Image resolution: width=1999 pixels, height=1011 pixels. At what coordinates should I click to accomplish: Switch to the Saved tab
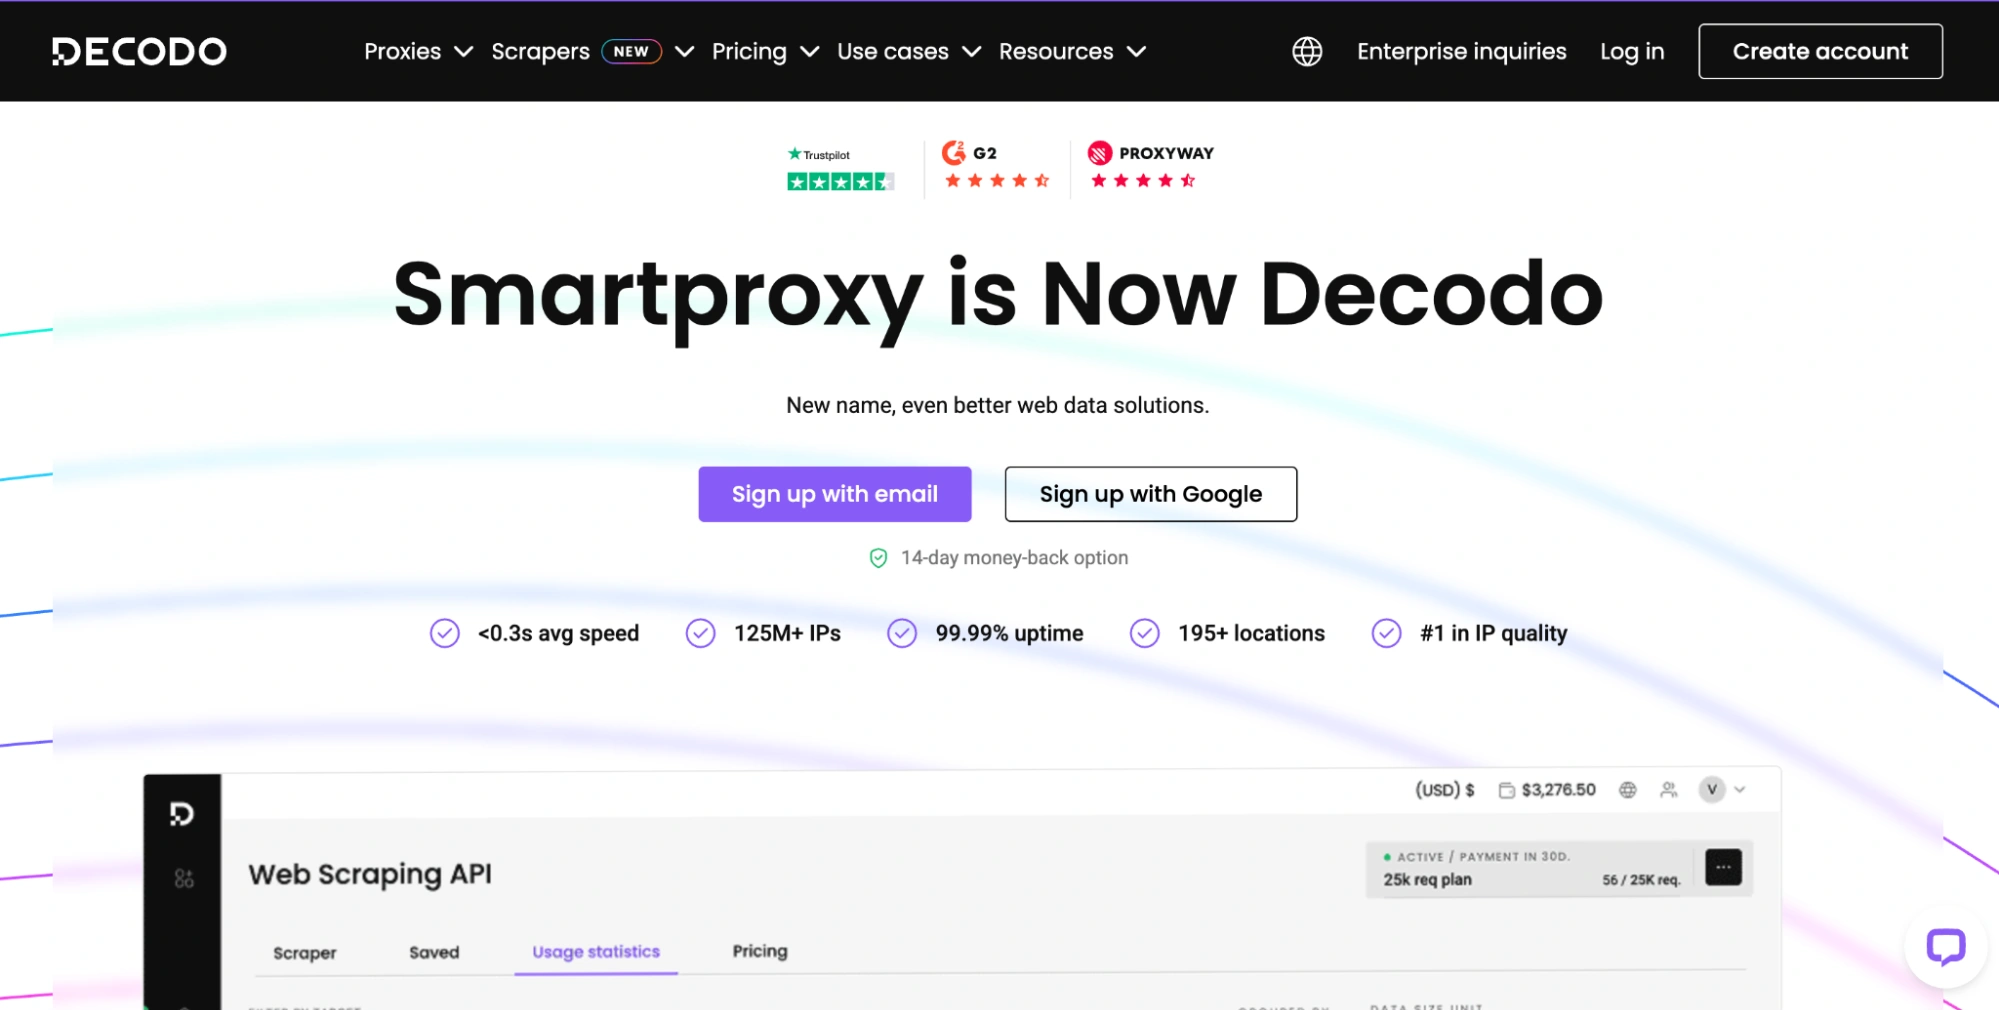(434, 952)
